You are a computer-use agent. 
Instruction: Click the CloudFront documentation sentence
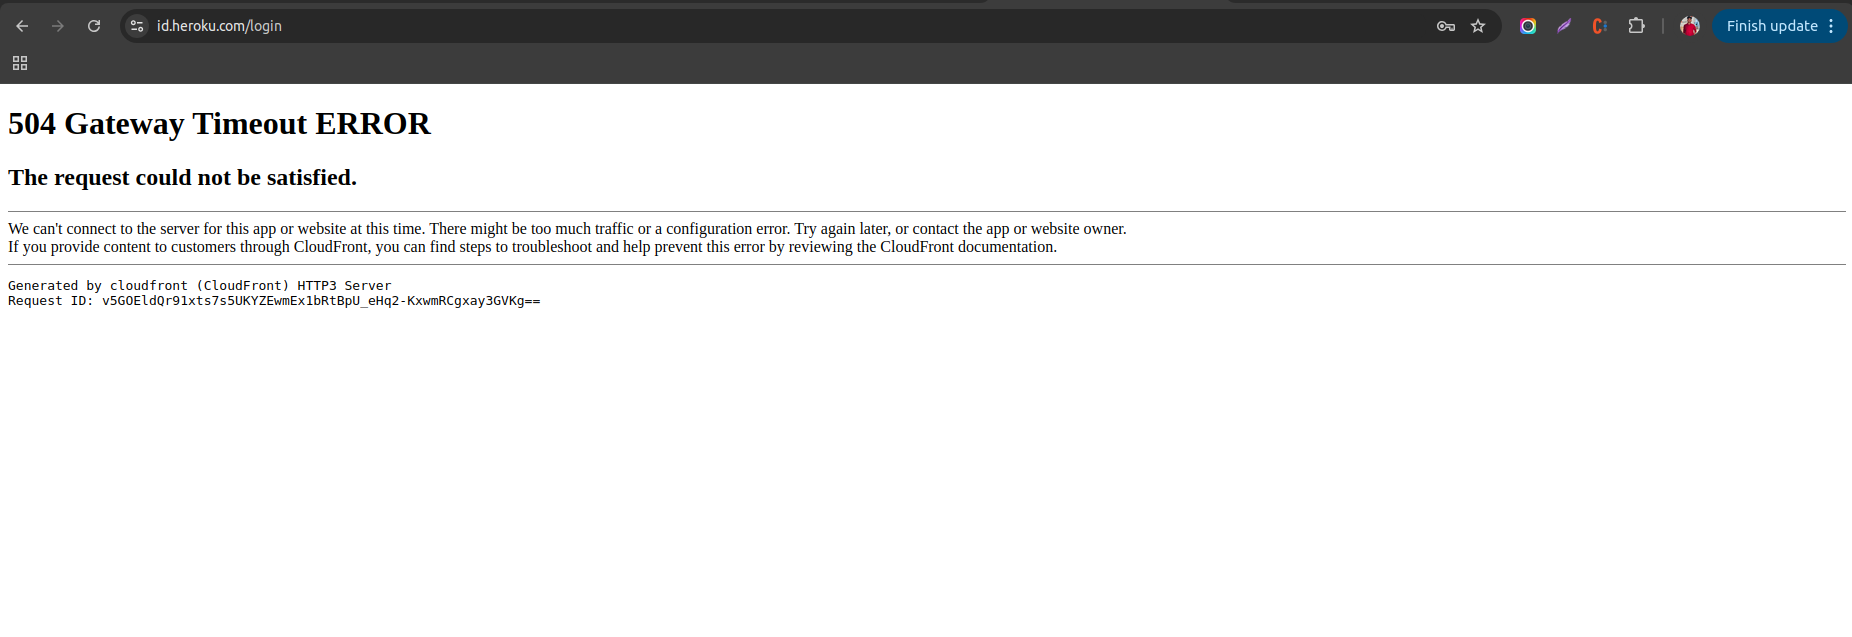(x=532, y=247)
